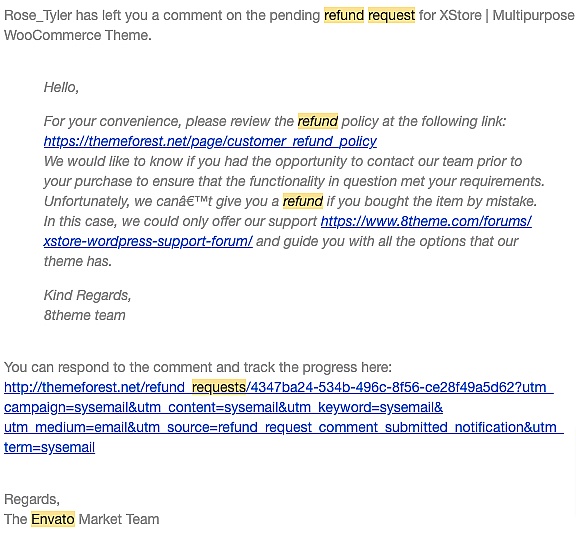Click the highlighted "Envato" word

pos(53,519)
